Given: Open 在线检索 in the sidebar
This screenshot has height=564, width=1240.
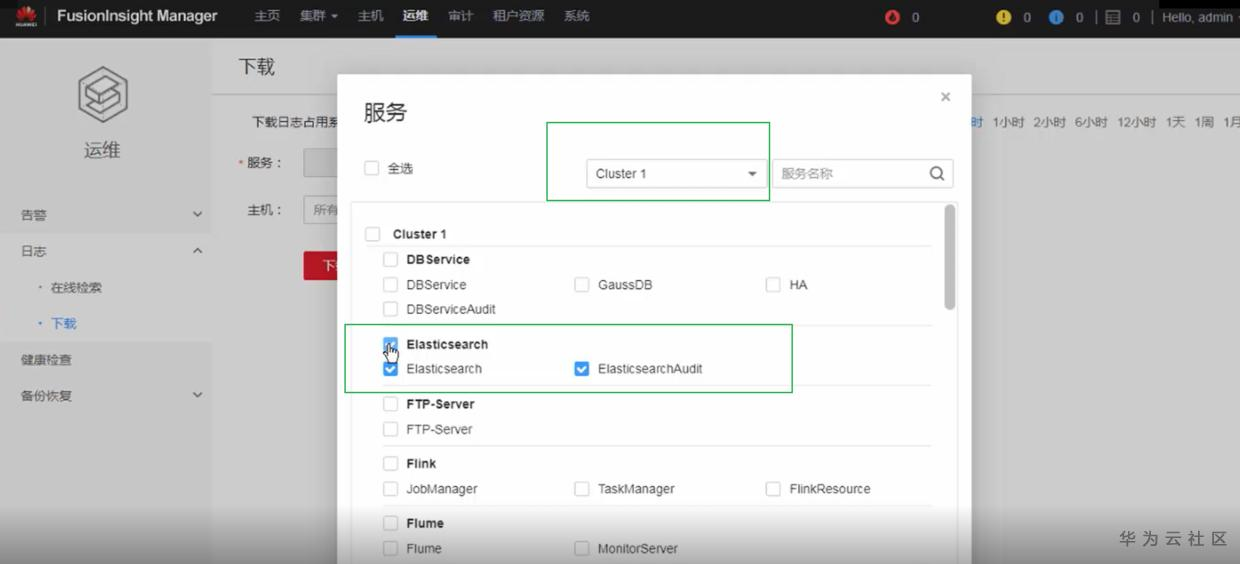Looking at the screenshot, I should 76,288.
